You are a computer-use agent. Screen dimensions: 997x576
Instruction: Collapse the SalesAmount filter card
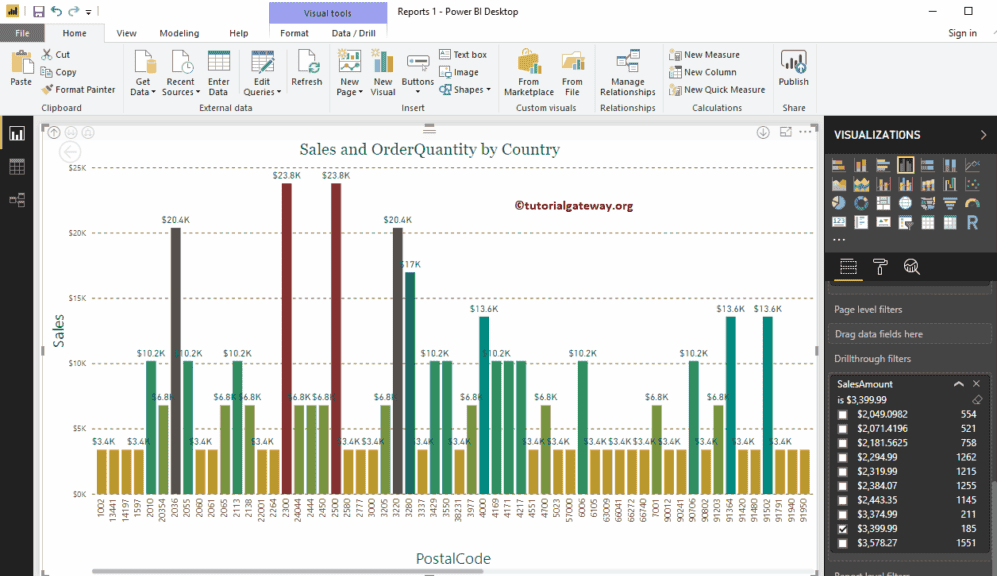pyautogui.click(x=959, y=384)
